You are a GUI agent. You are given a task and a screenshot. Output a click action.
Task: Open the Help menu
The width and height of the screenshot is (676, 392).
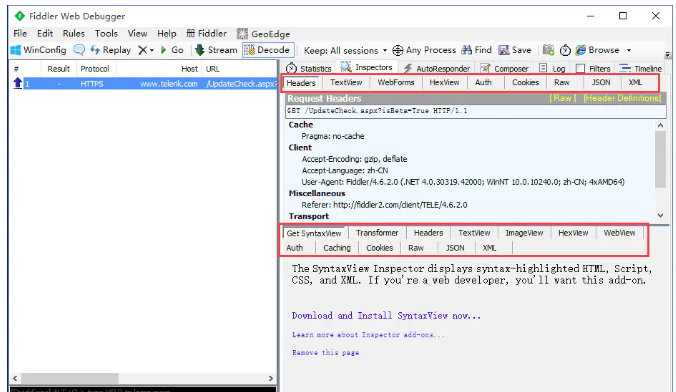(x=166, y=33)
